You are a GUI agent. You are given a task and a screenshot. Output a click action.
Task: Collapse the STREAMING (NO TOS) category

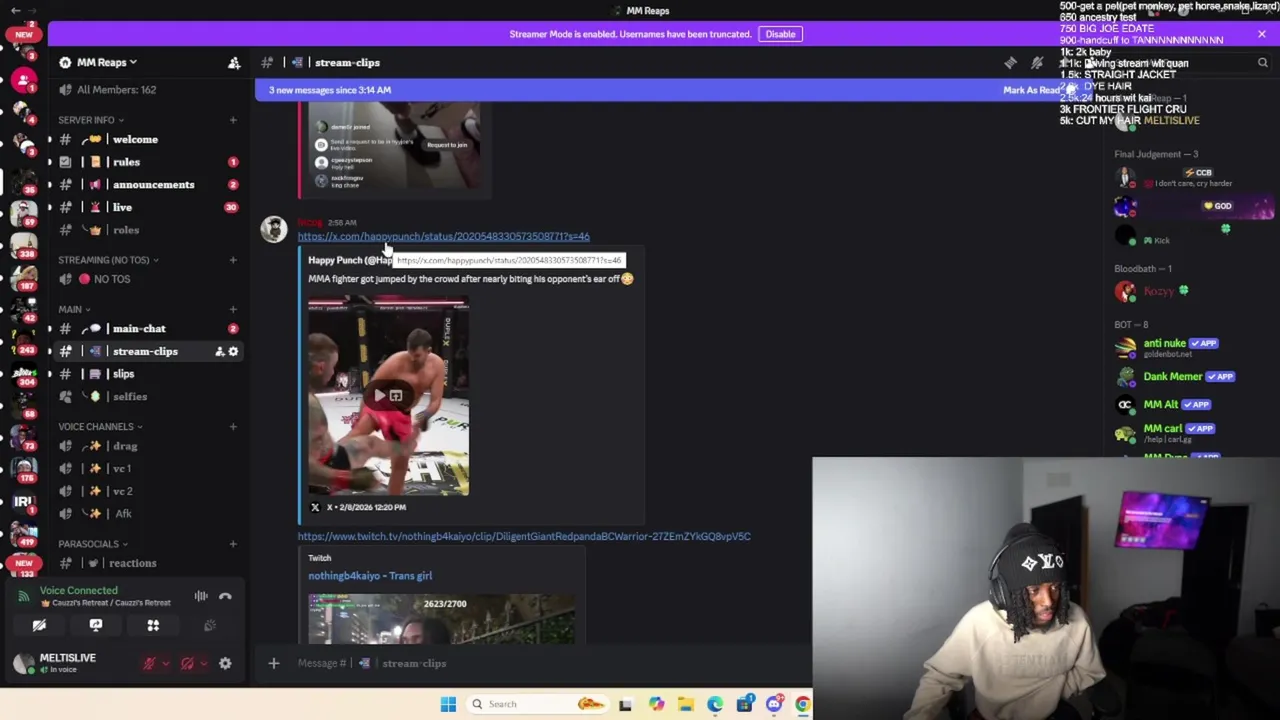click(107, 260)
